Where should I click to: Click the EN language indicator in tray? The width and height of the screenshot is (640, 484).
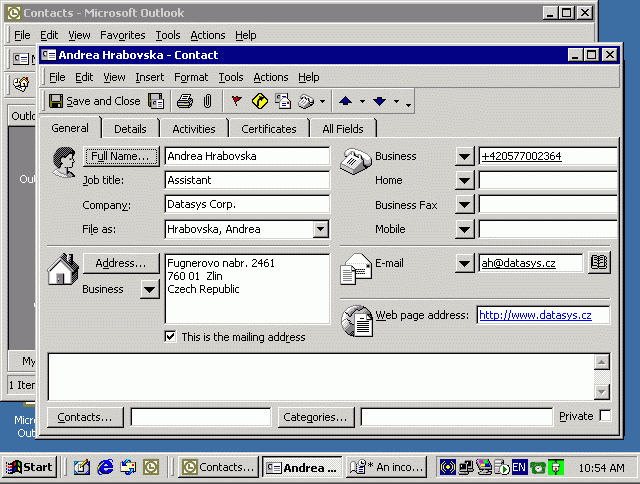[519, 467]
